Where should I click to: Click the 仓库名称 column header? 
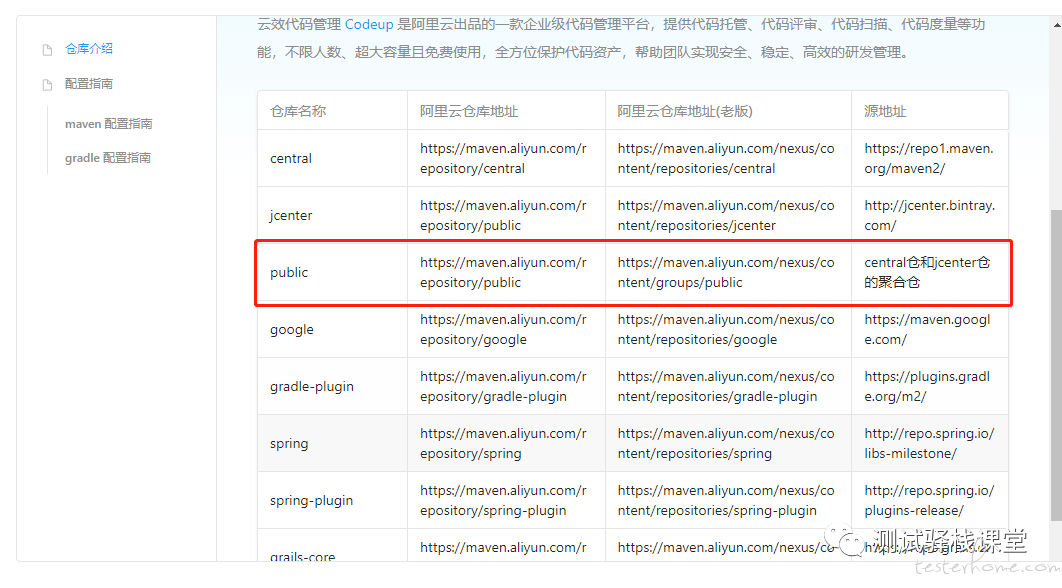[x=298, y=111]
